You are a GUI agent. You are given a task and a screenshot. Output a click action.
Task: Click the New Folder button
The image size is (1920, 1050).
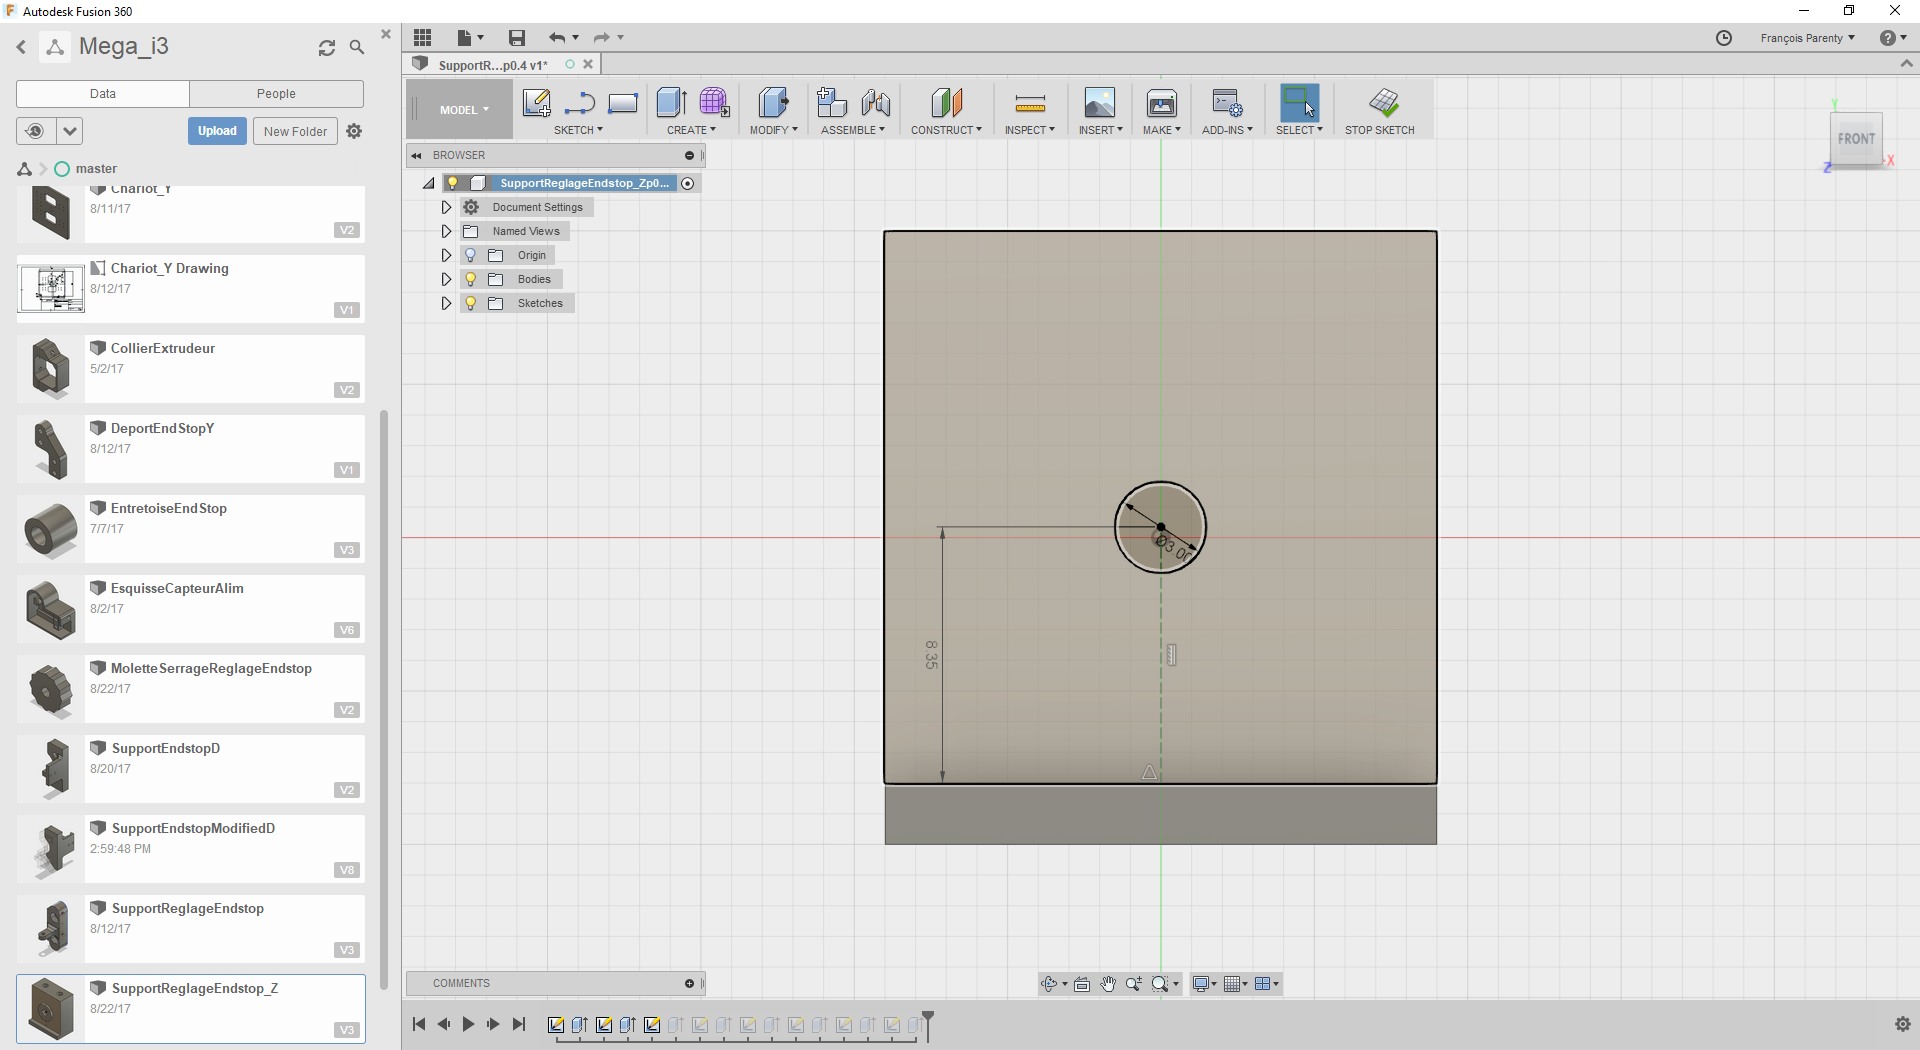click(x=295, y=131)
